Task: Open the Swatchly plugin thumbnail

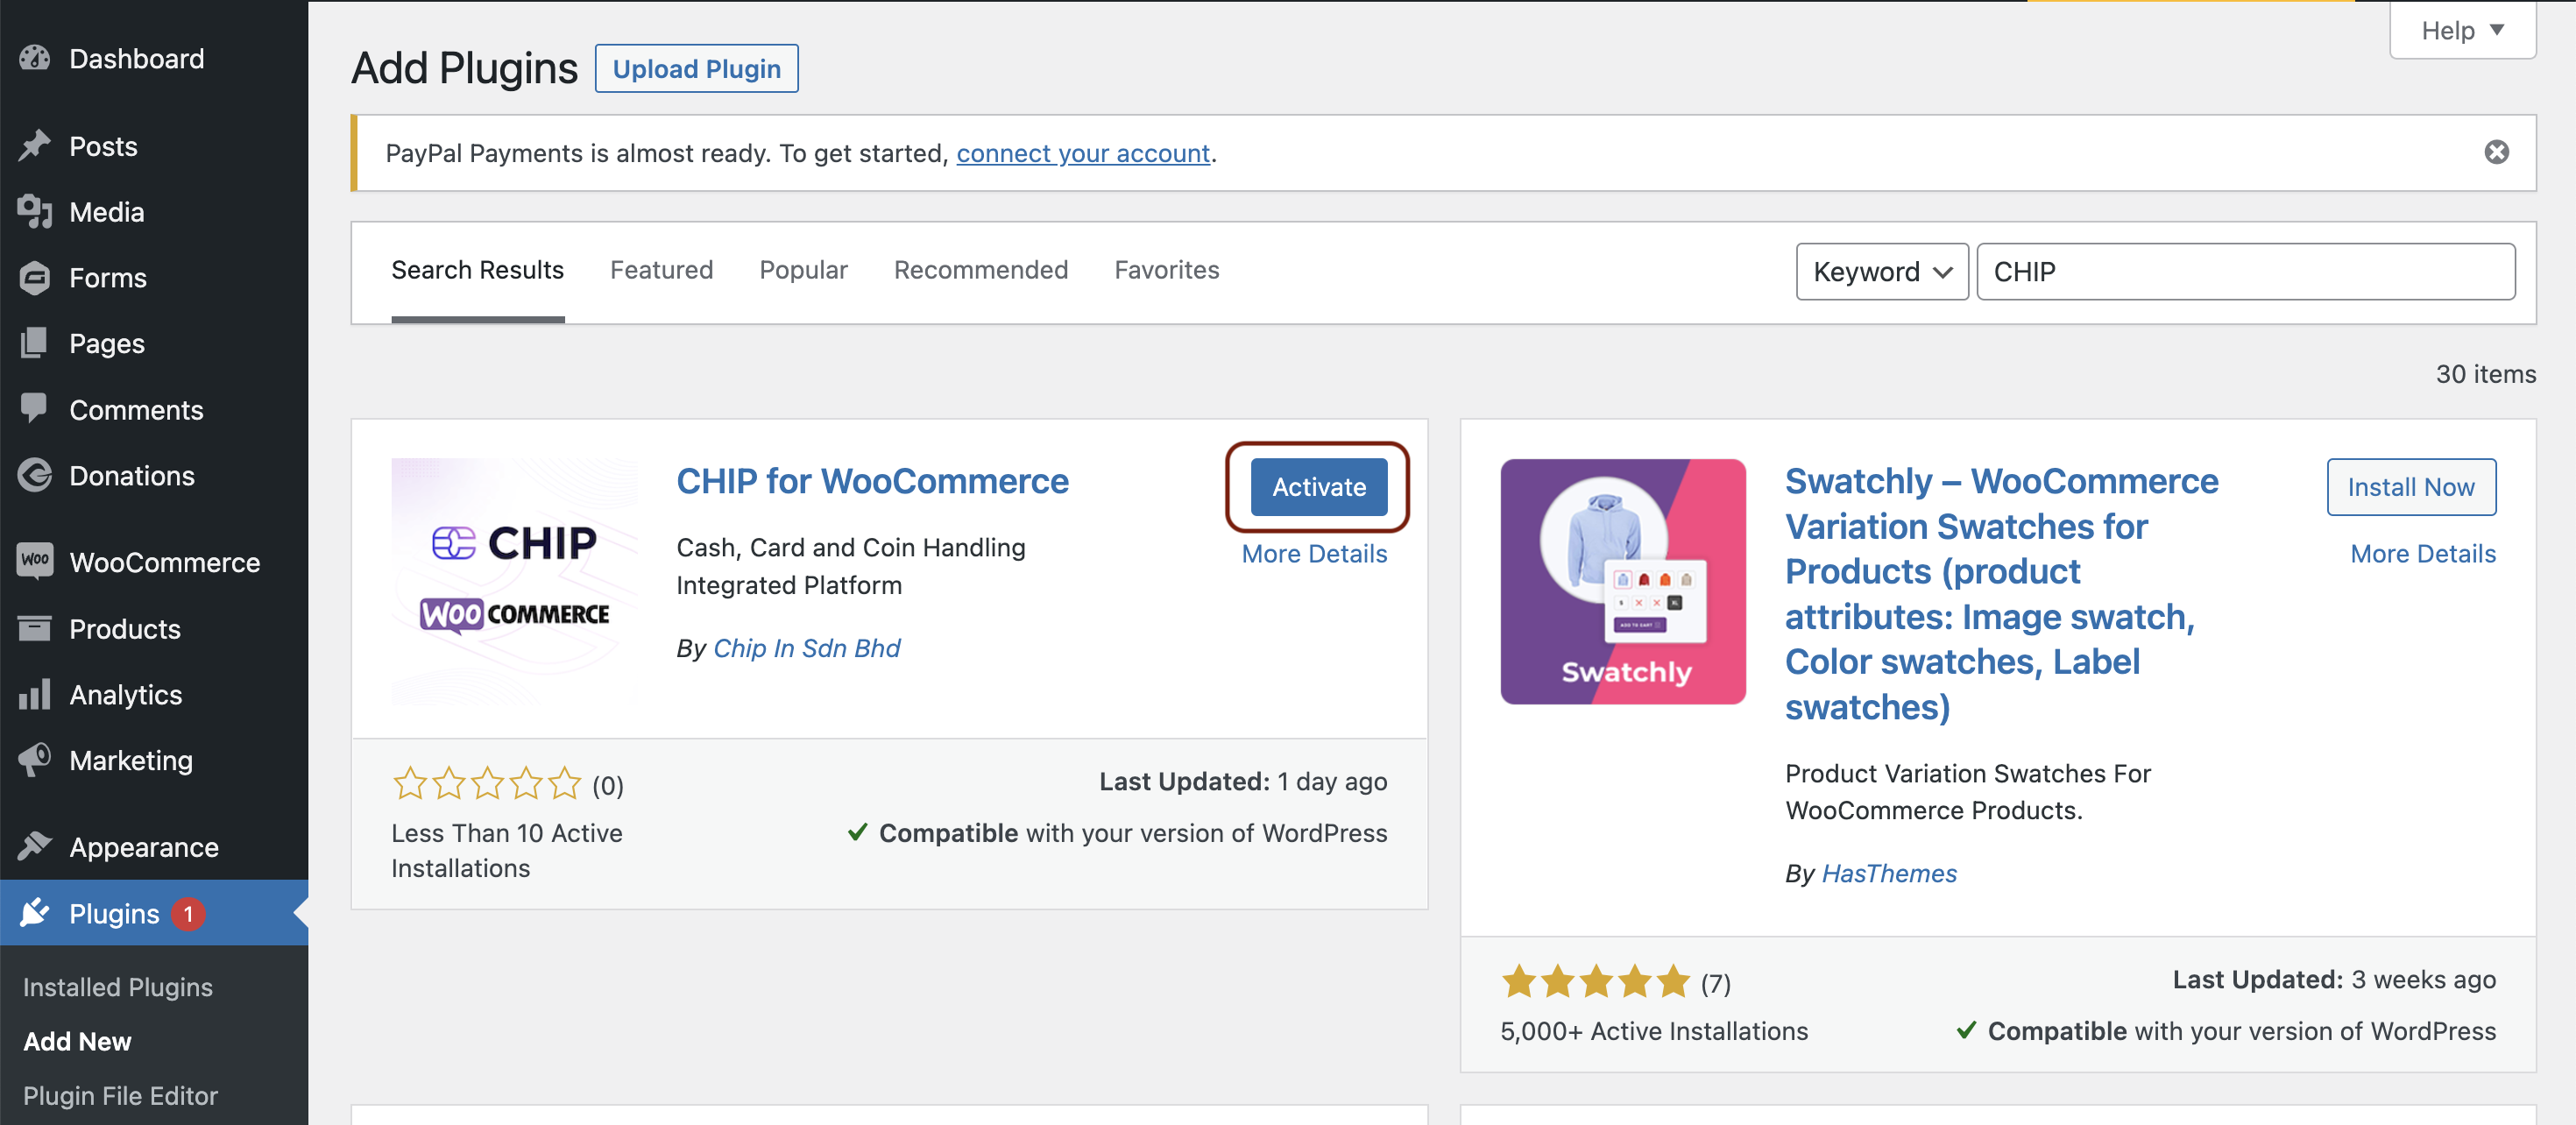Action: click(1623, 582)
